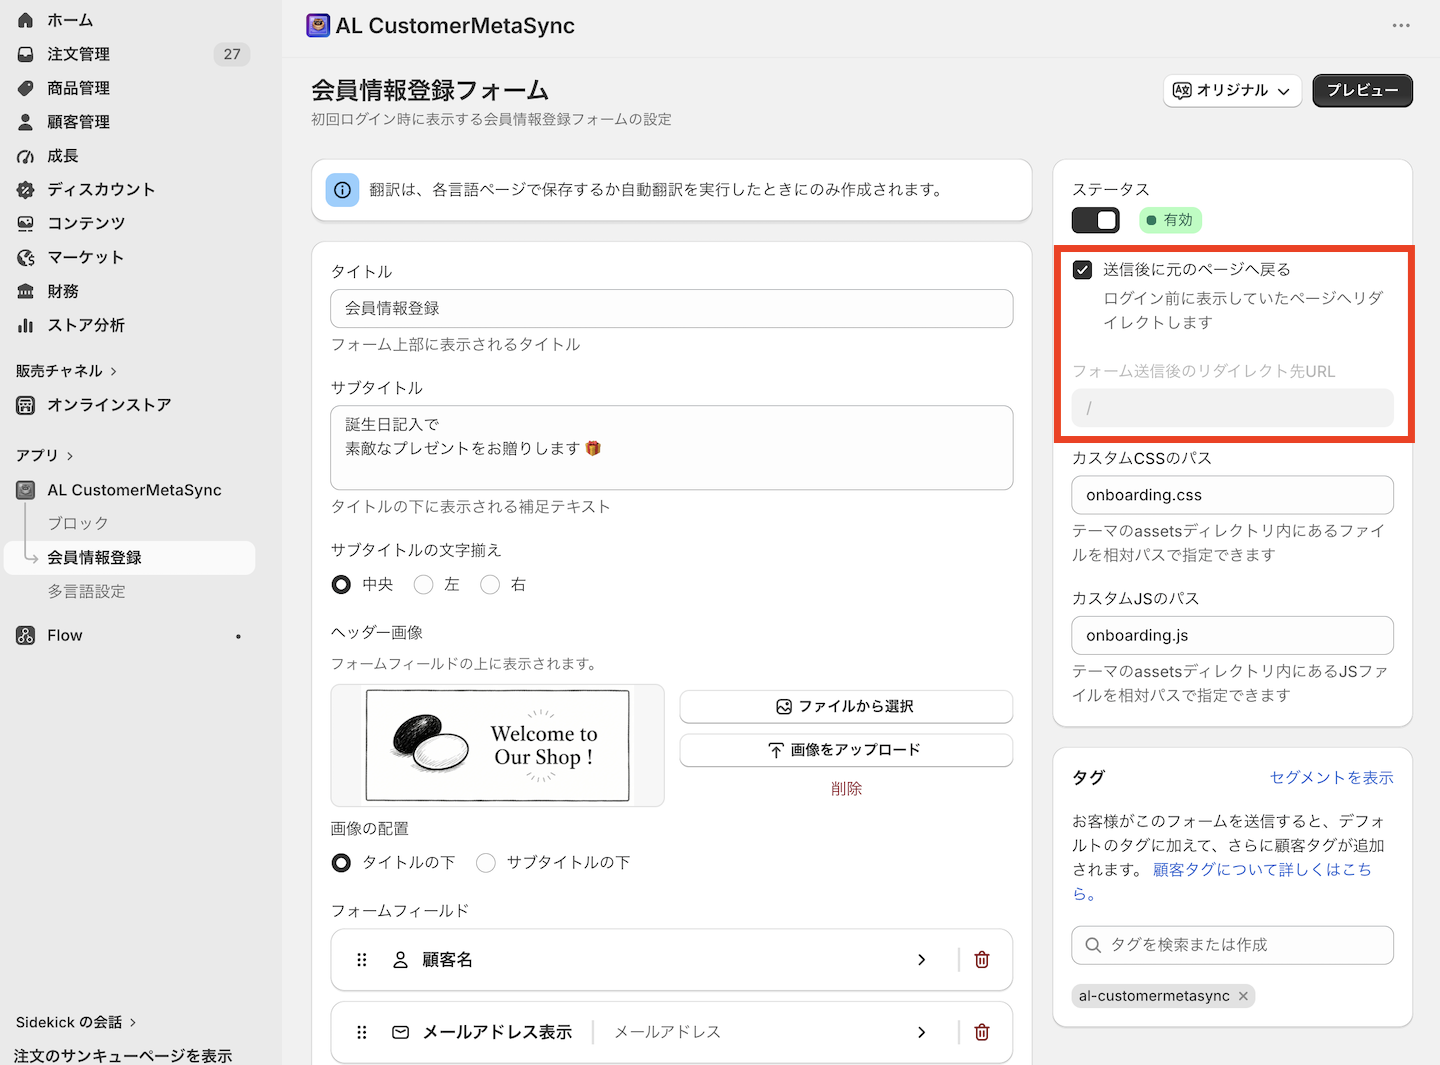Image resolution: width=1440 pixels, height=1065 pixels.
Task: Expand the メールアドレス表示 field chevron
Action: click(x=922, y=1032)
